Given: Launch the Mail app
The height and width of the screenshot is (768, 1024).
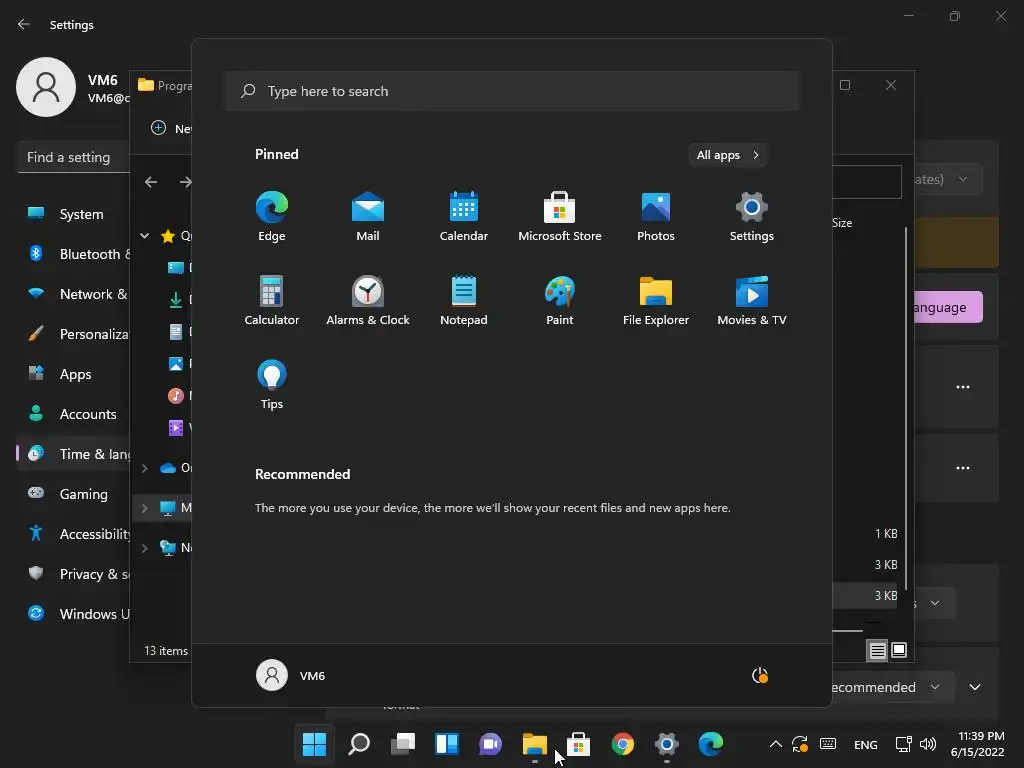Looking at the screenshot, I should (368, 216).
